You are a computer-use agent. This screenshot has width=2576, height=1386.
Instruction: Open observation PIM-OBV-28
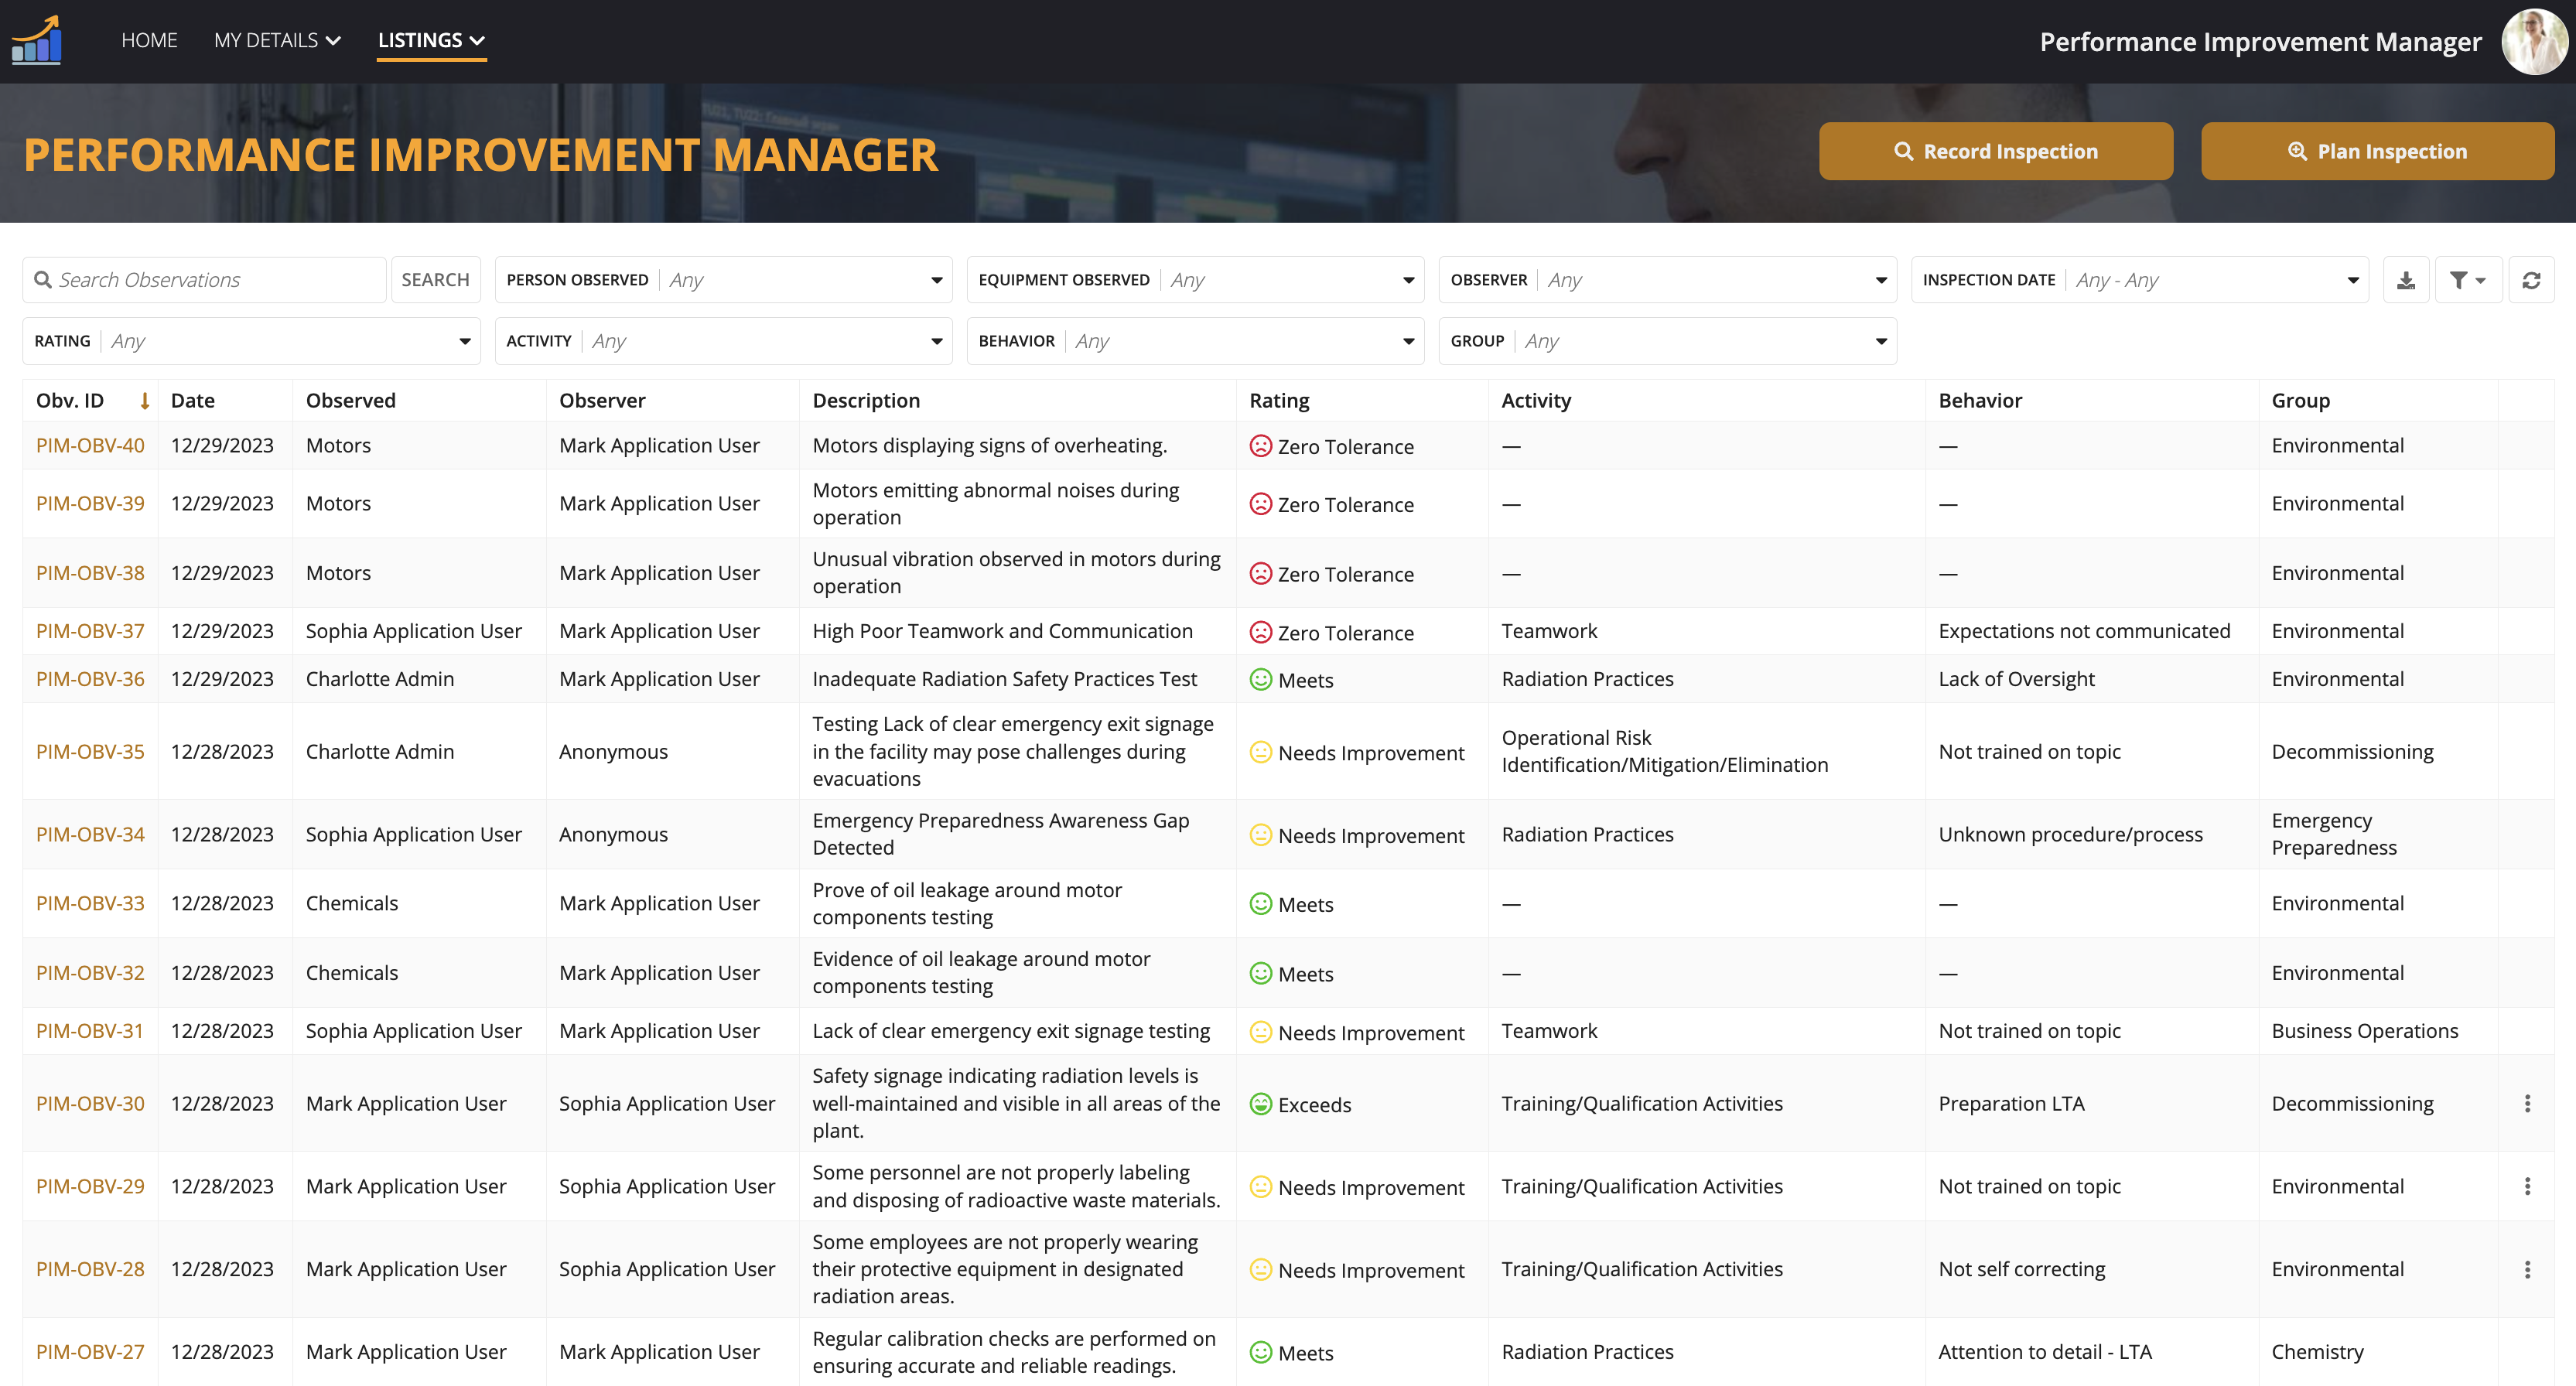pos(90,1269)
